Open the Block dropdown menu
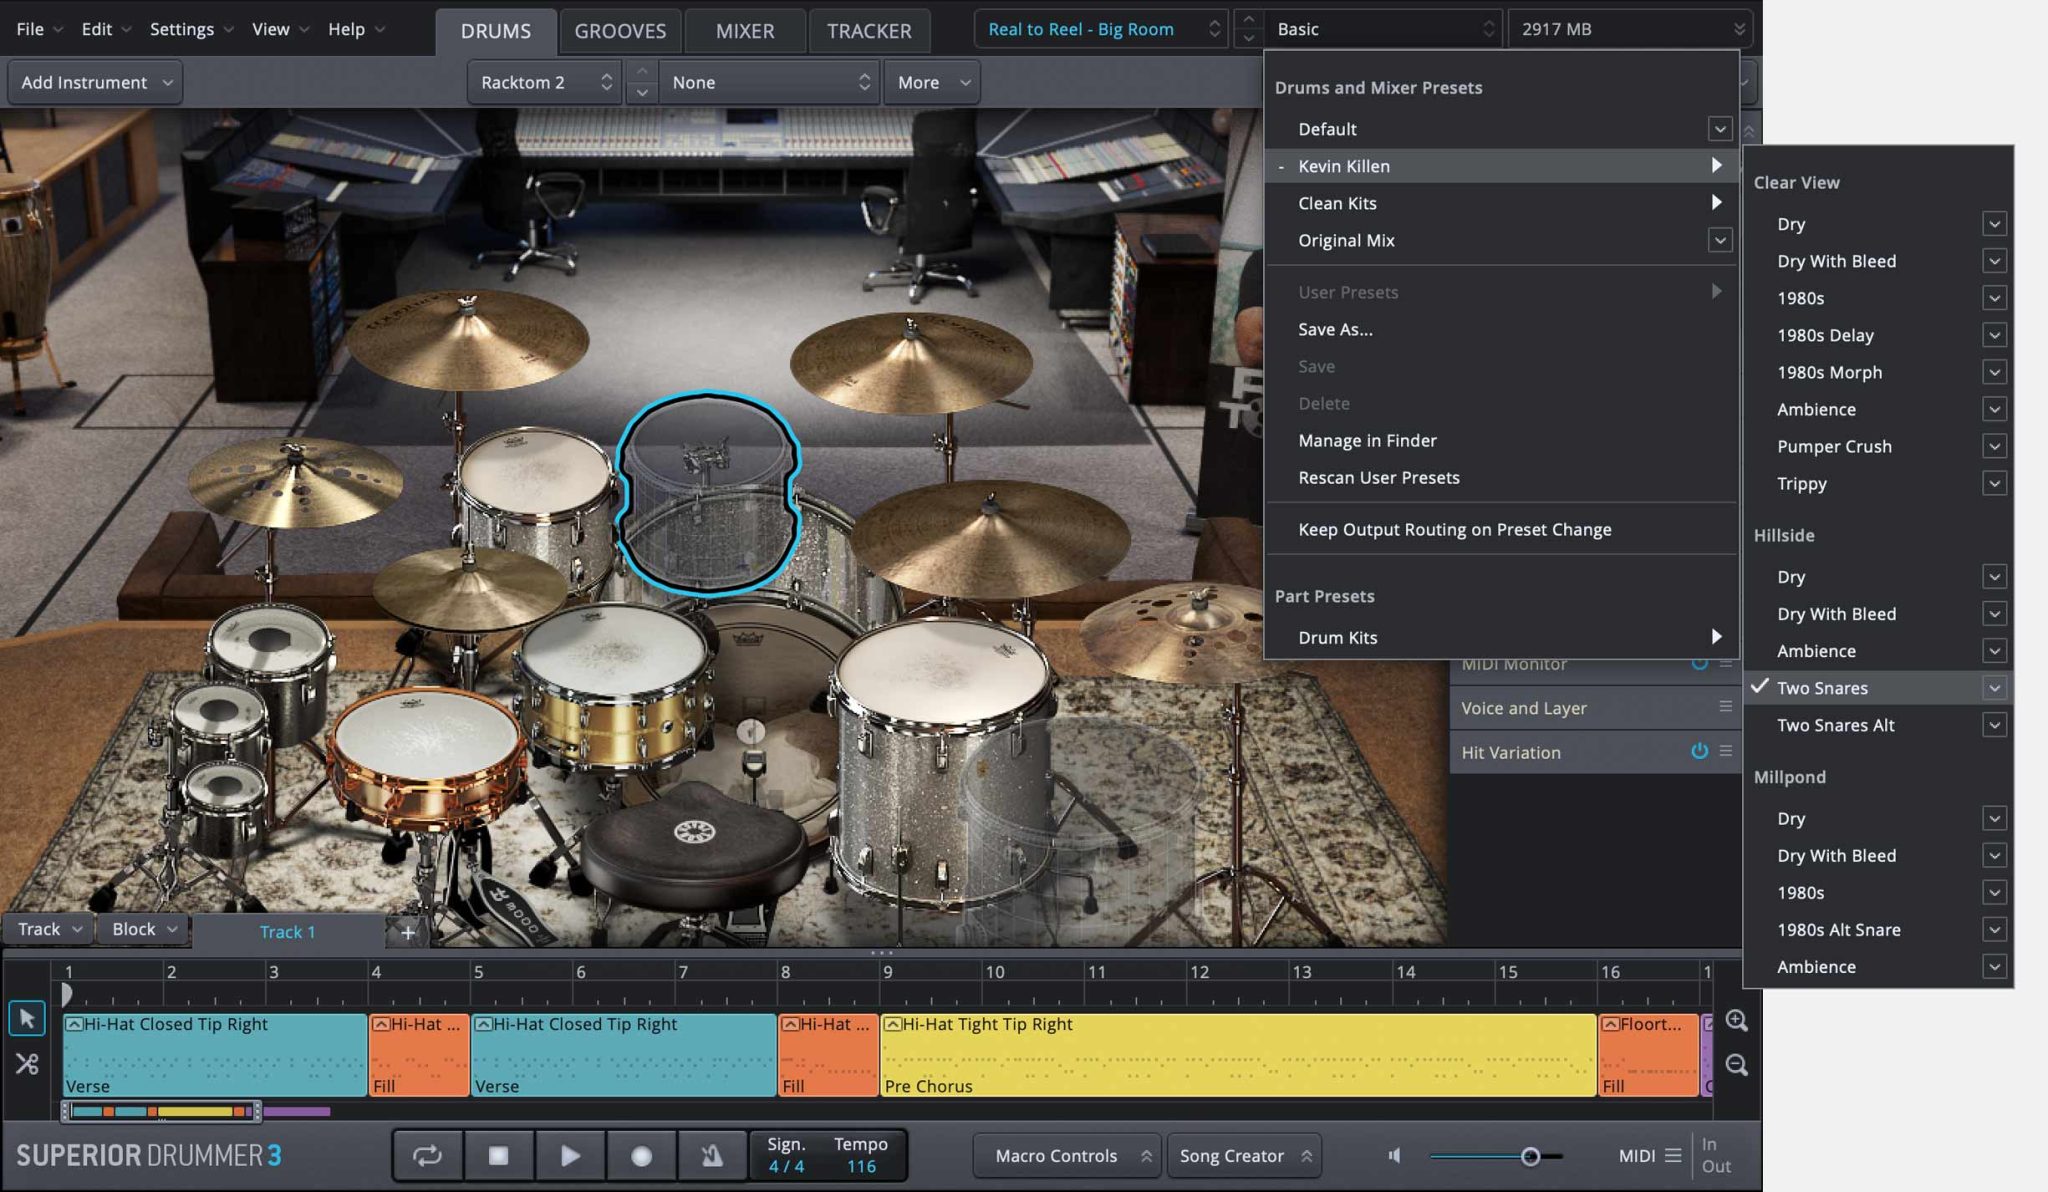This screenshot has width=2048, height=1192. pos(143,929)
